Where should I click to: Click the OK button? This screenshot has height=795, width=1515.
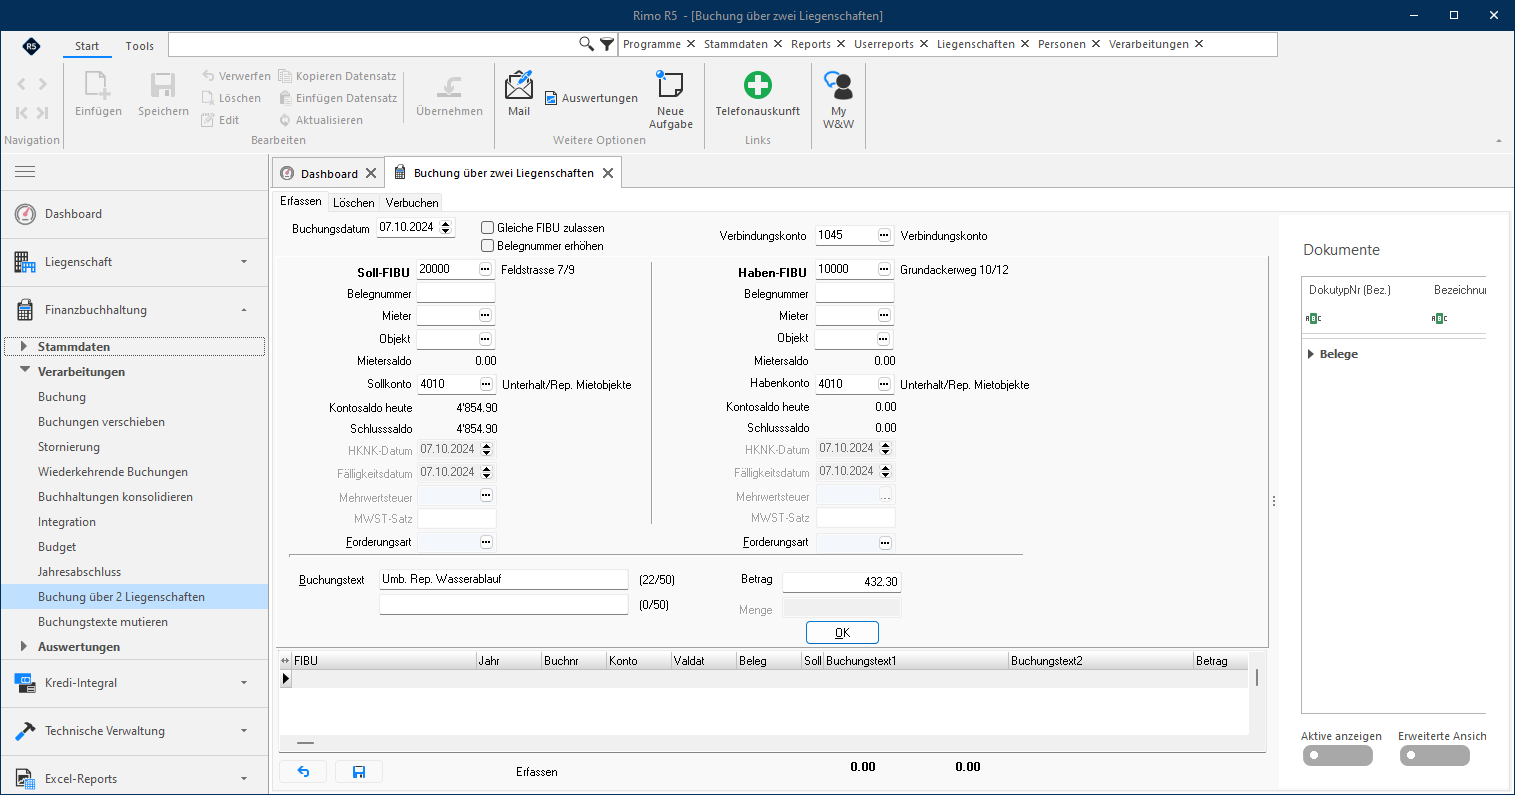[x=842, y=633]
